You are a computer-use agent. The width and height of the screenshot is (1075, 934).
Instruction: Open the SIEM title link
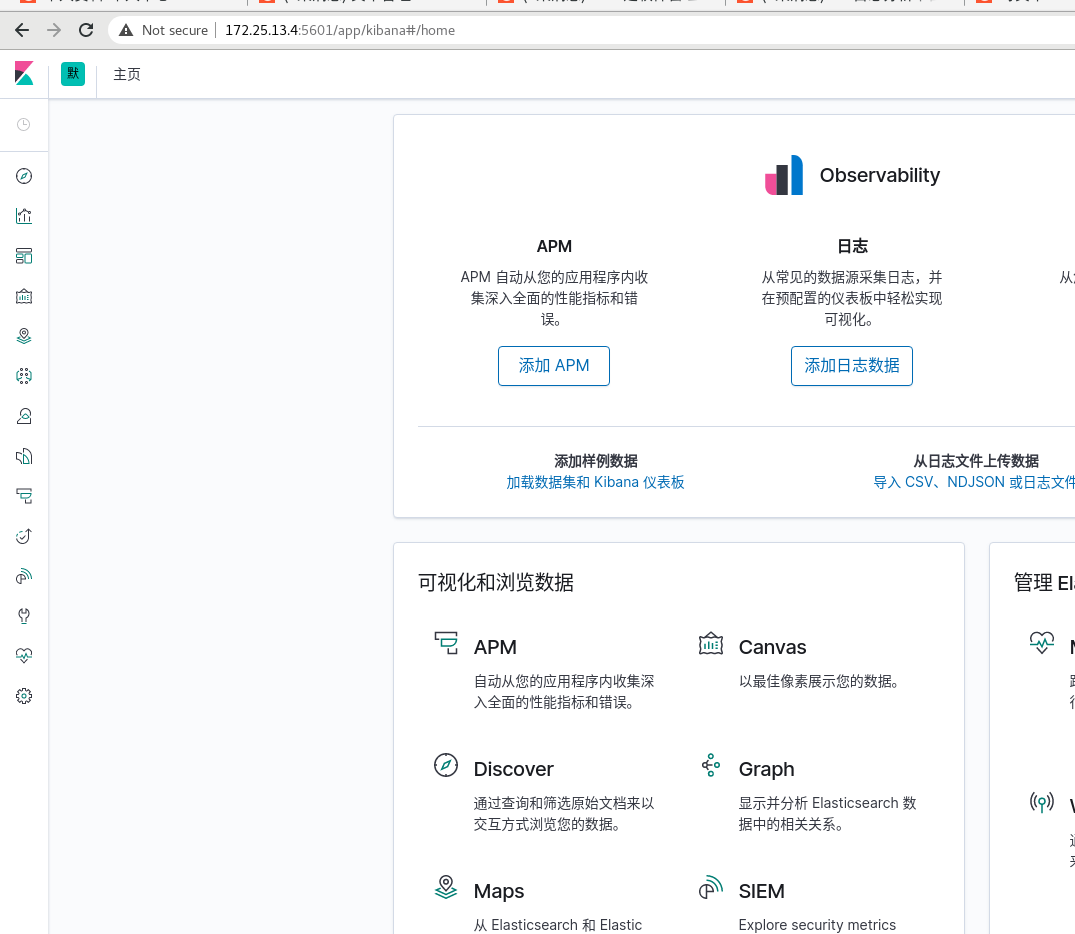pos(761,891)
